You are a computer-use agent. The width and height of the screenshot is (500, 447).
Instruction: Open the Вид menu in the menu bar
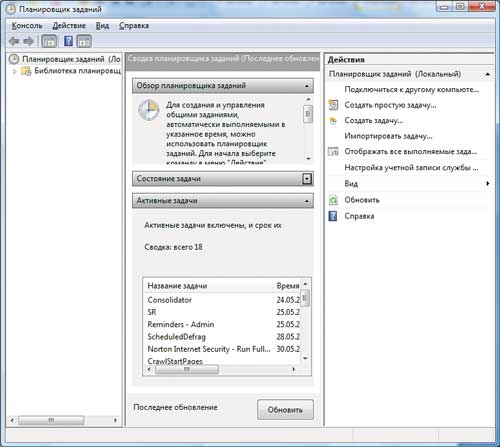point(102,26)
